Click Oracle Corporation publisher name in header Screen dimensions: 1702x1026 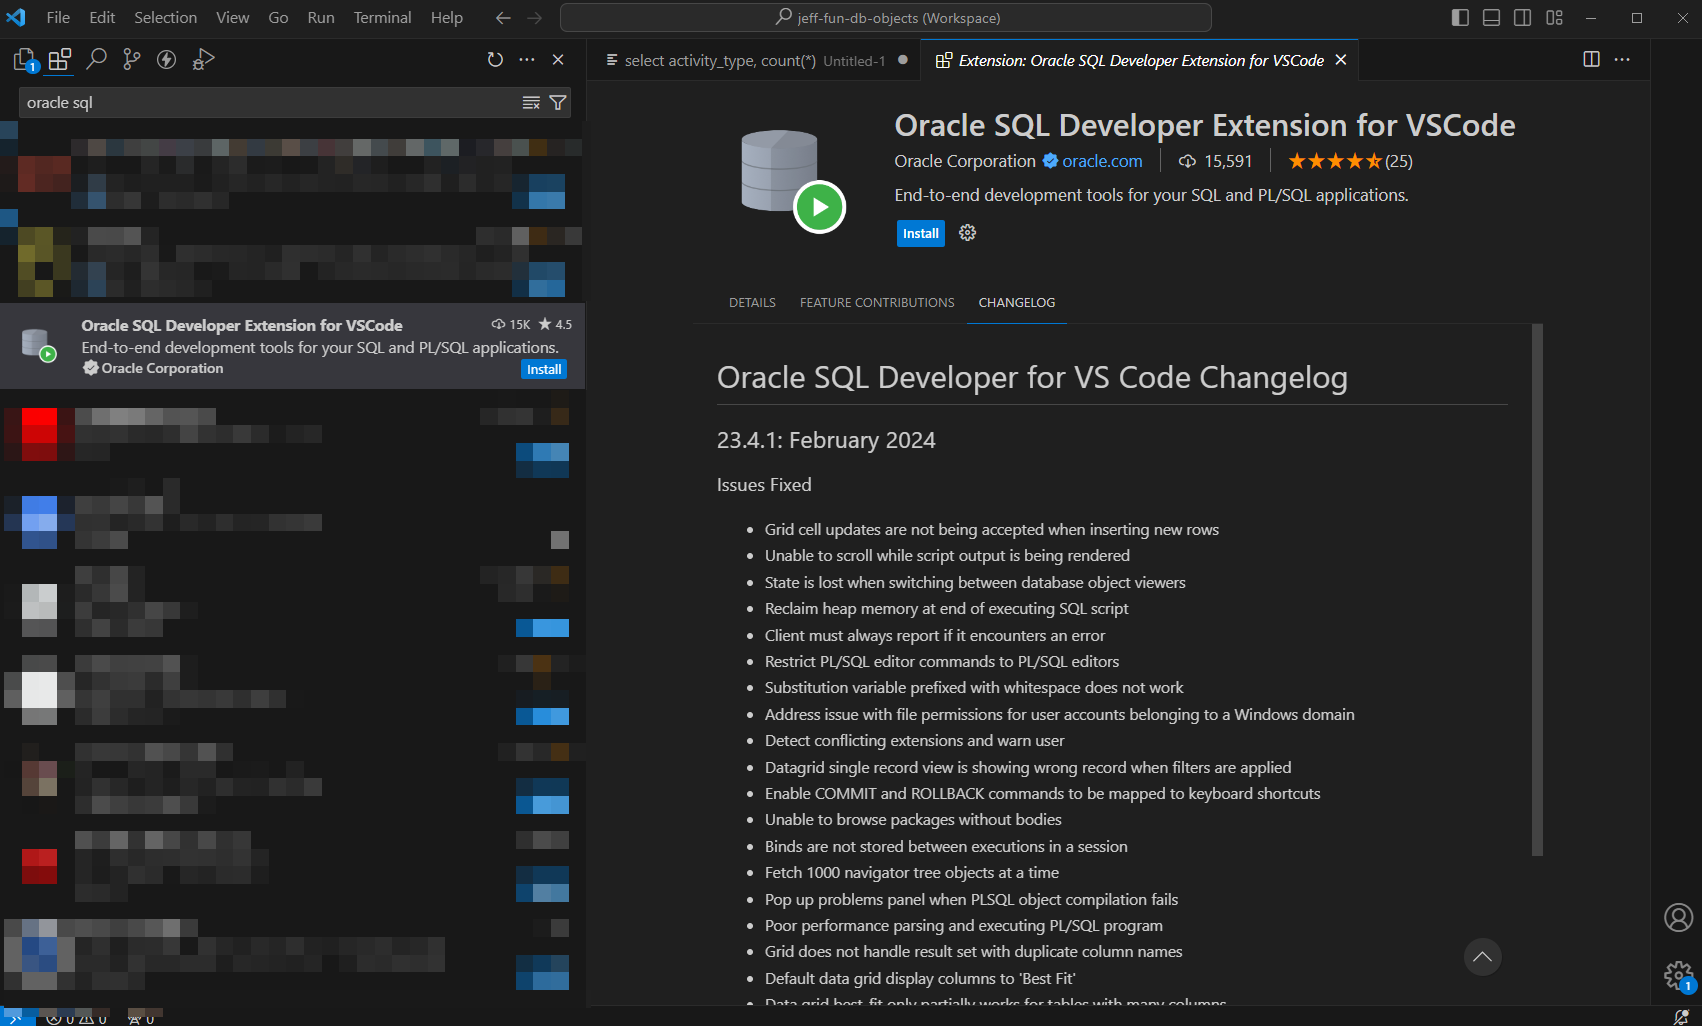point(965,161)
